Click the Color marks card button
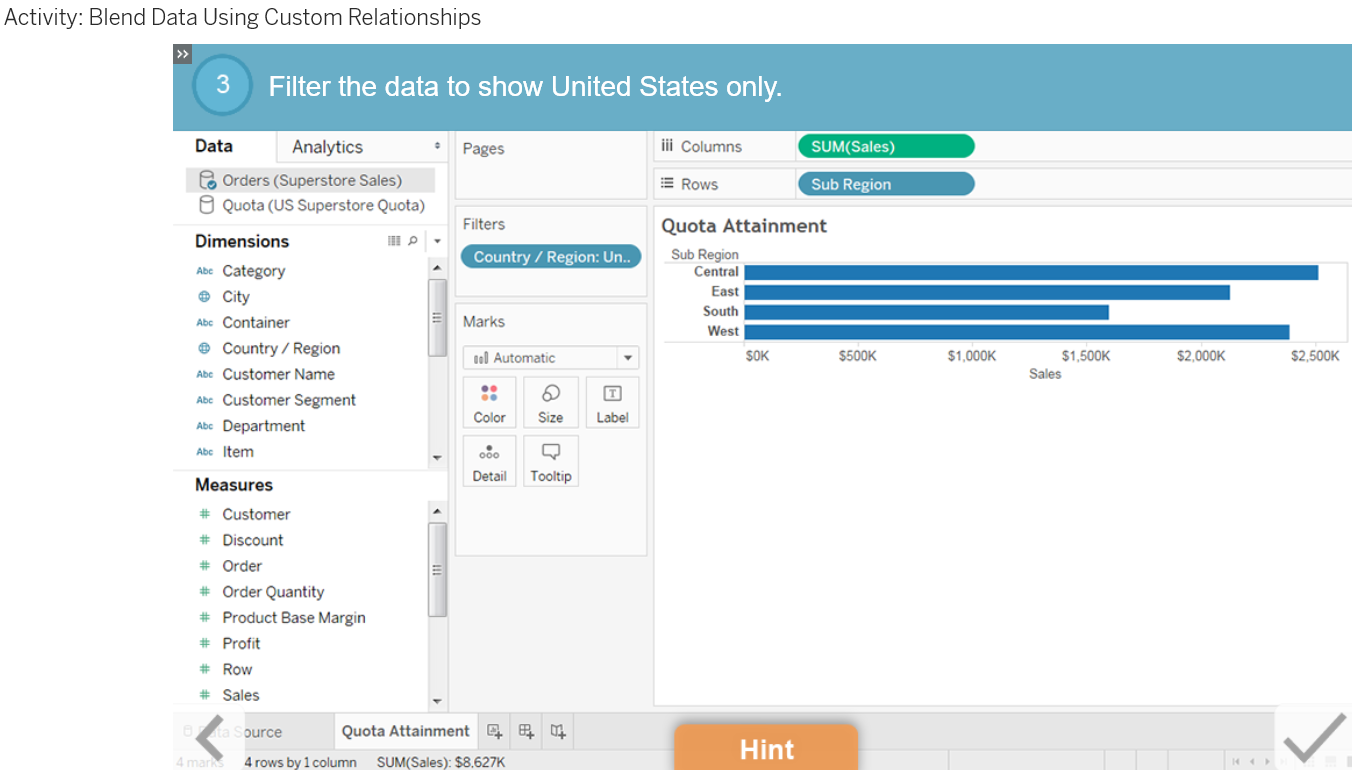The width and height of the screenshot is (1352, 770). (490, 403)
